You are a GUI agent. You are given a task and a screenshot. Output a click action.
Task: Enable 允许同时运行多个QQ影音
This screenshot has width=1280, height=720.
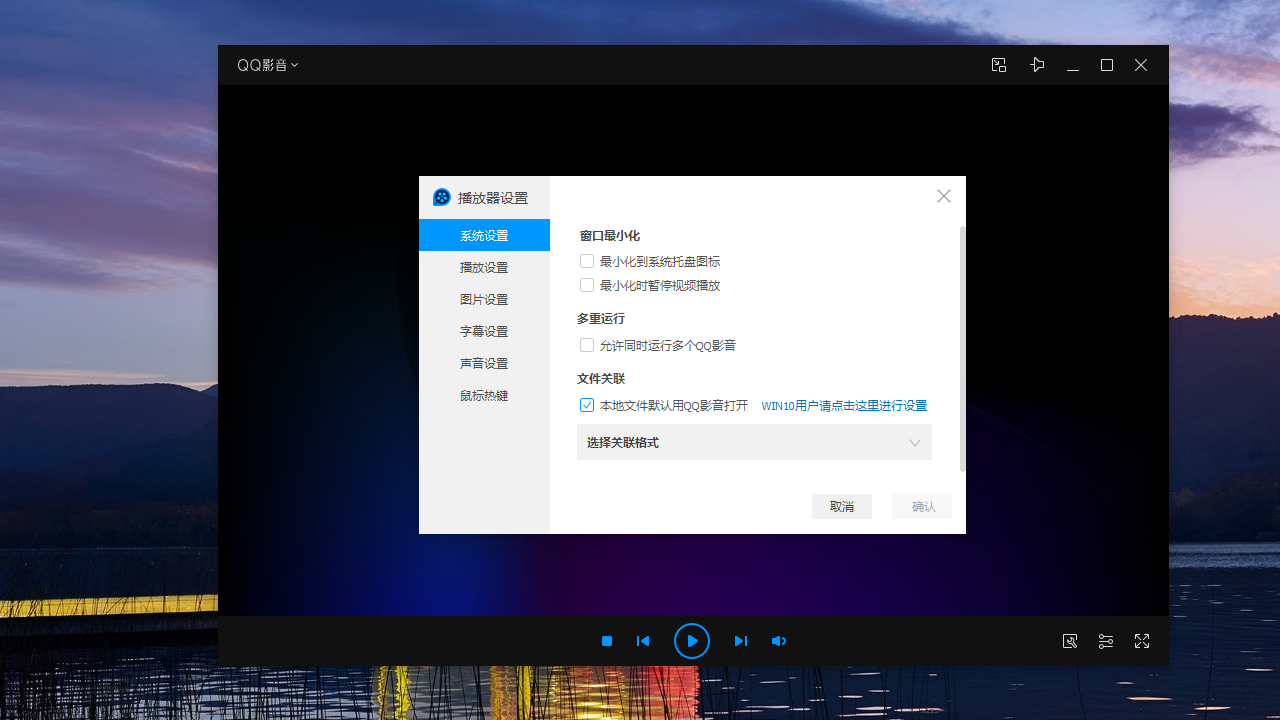587,345
